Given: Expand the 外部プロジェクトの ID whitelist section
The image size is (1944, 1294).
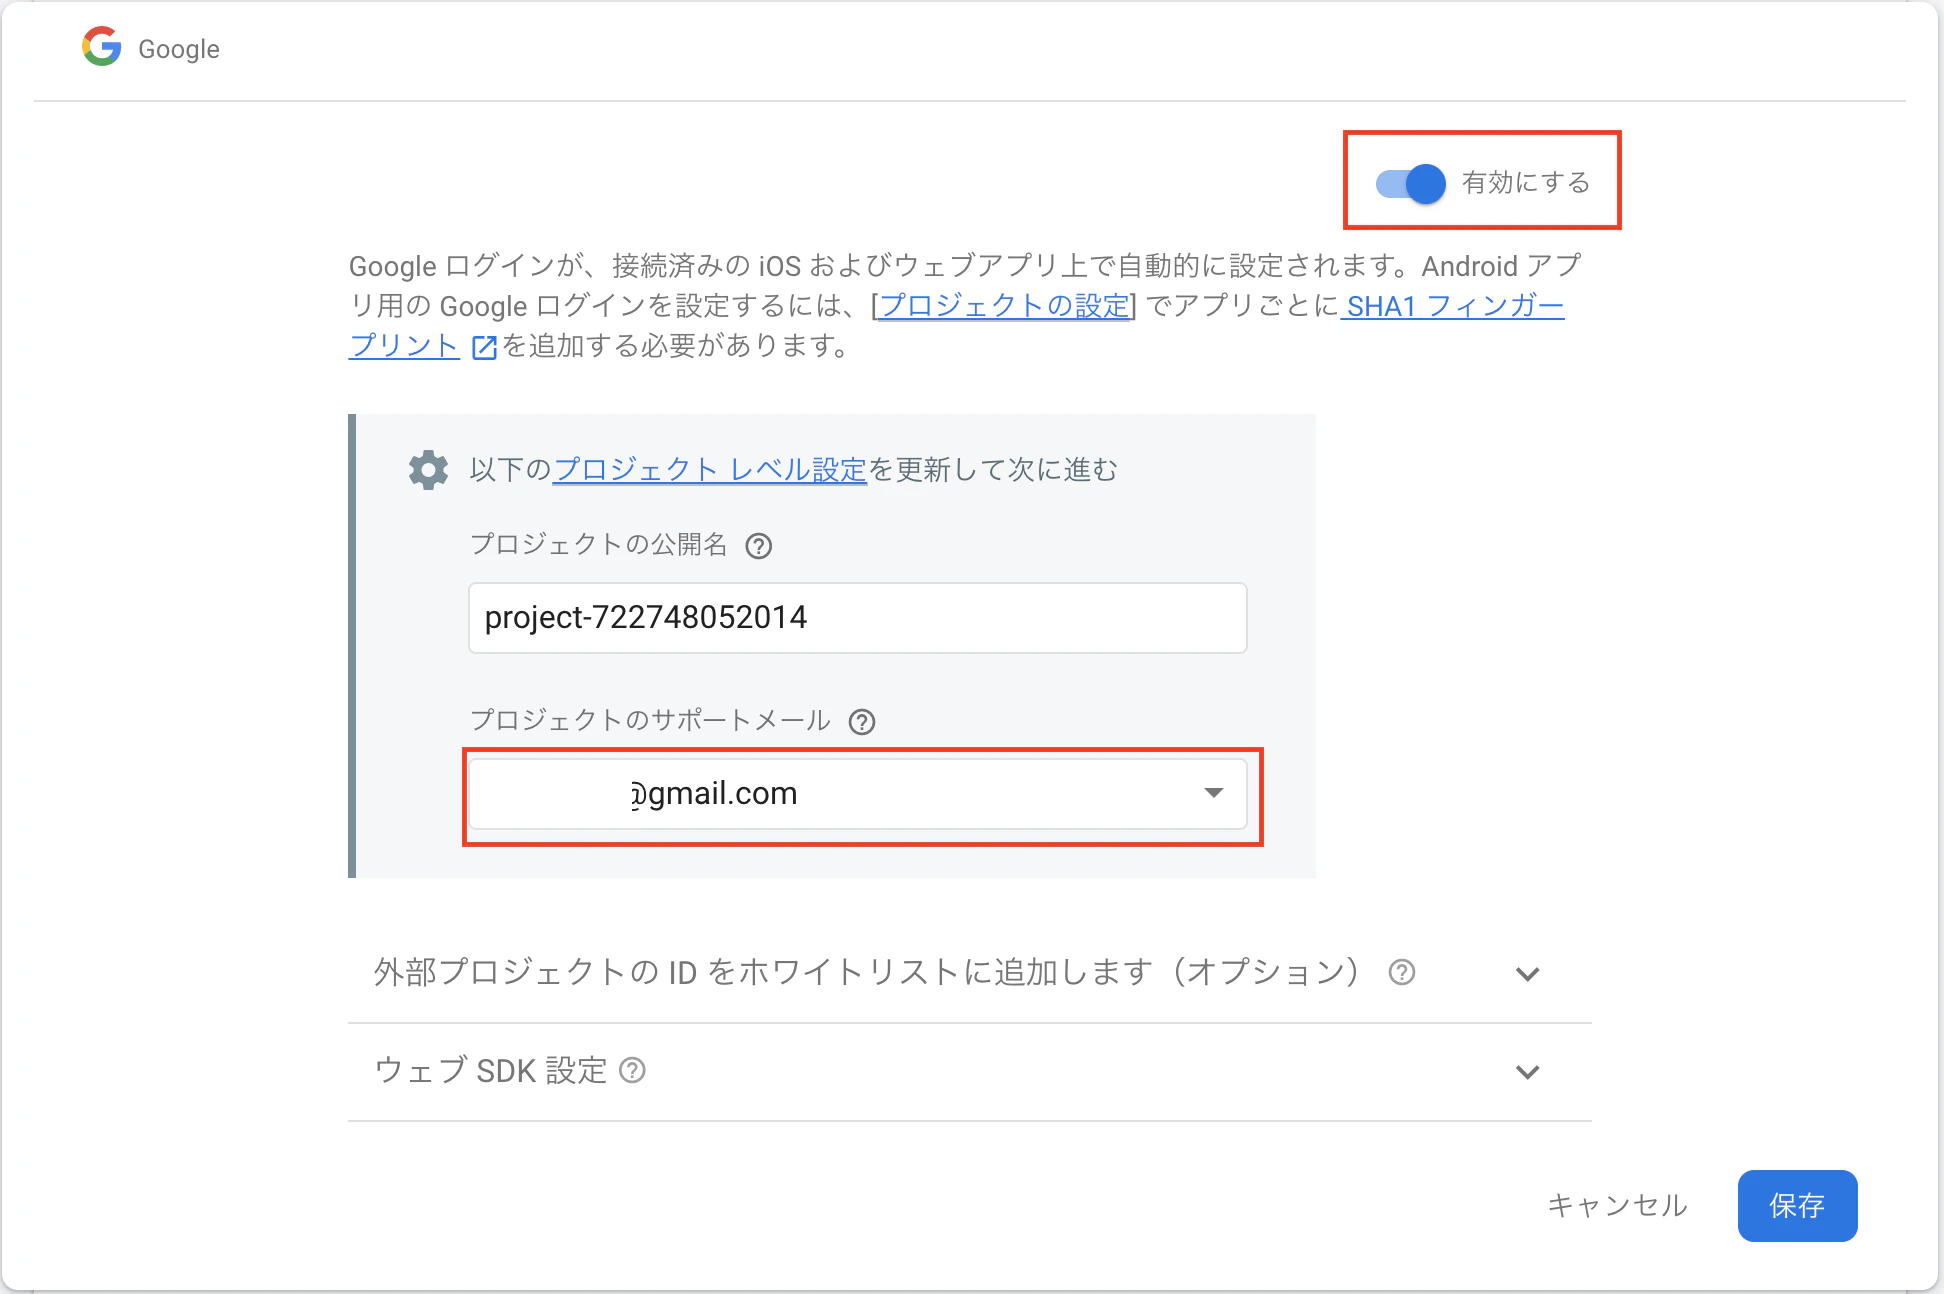Looking at the screenshot, I should pos(1527,974).
